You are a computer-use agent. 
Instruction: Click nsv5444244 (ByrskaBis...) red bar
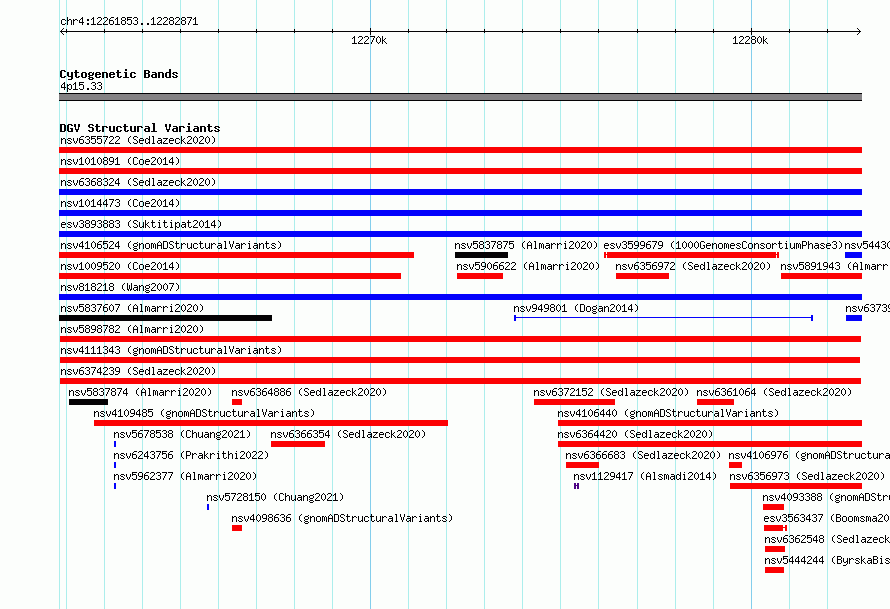[x=774, y=570]
